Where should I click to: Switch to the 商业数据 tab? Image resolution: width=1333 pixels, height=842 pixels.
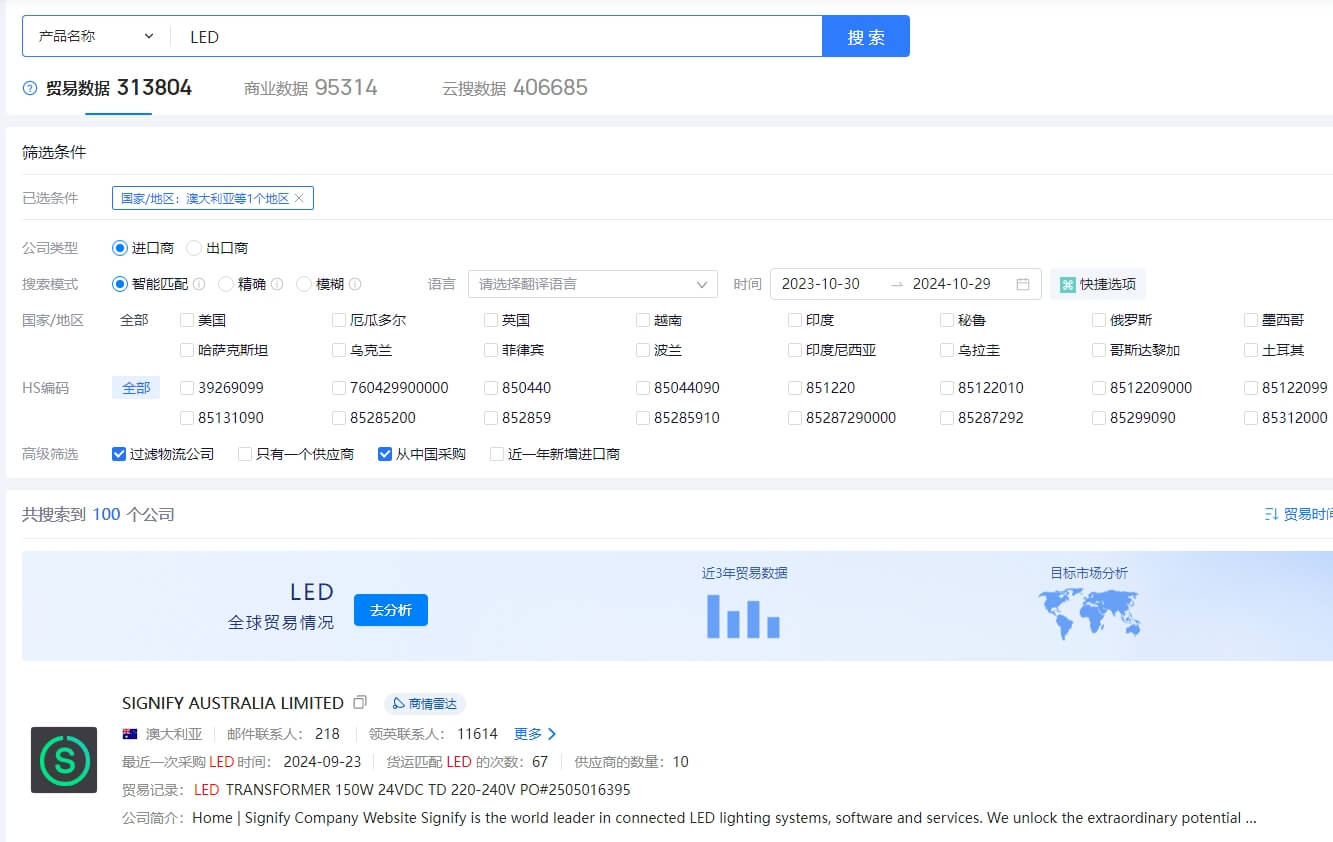pos(310,88)
